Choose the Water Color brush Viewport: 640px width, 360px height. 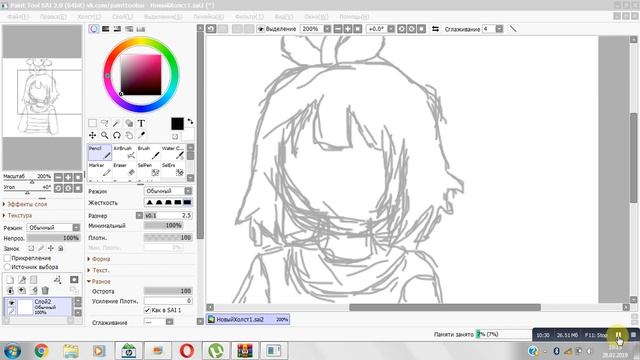pos(173,152)
